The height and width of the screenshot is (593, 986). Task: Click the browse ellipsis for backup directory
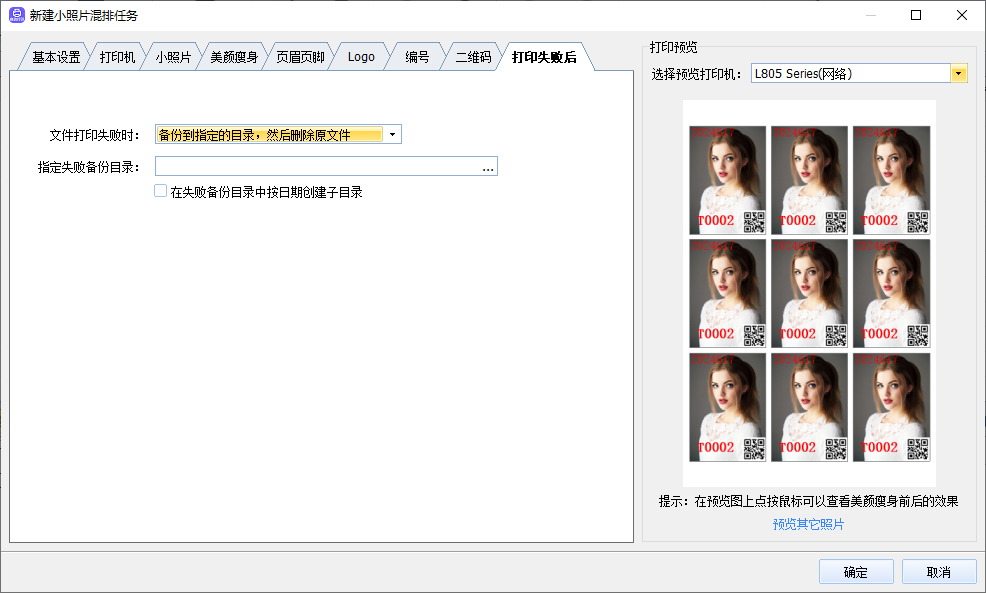tap(488, 167)
